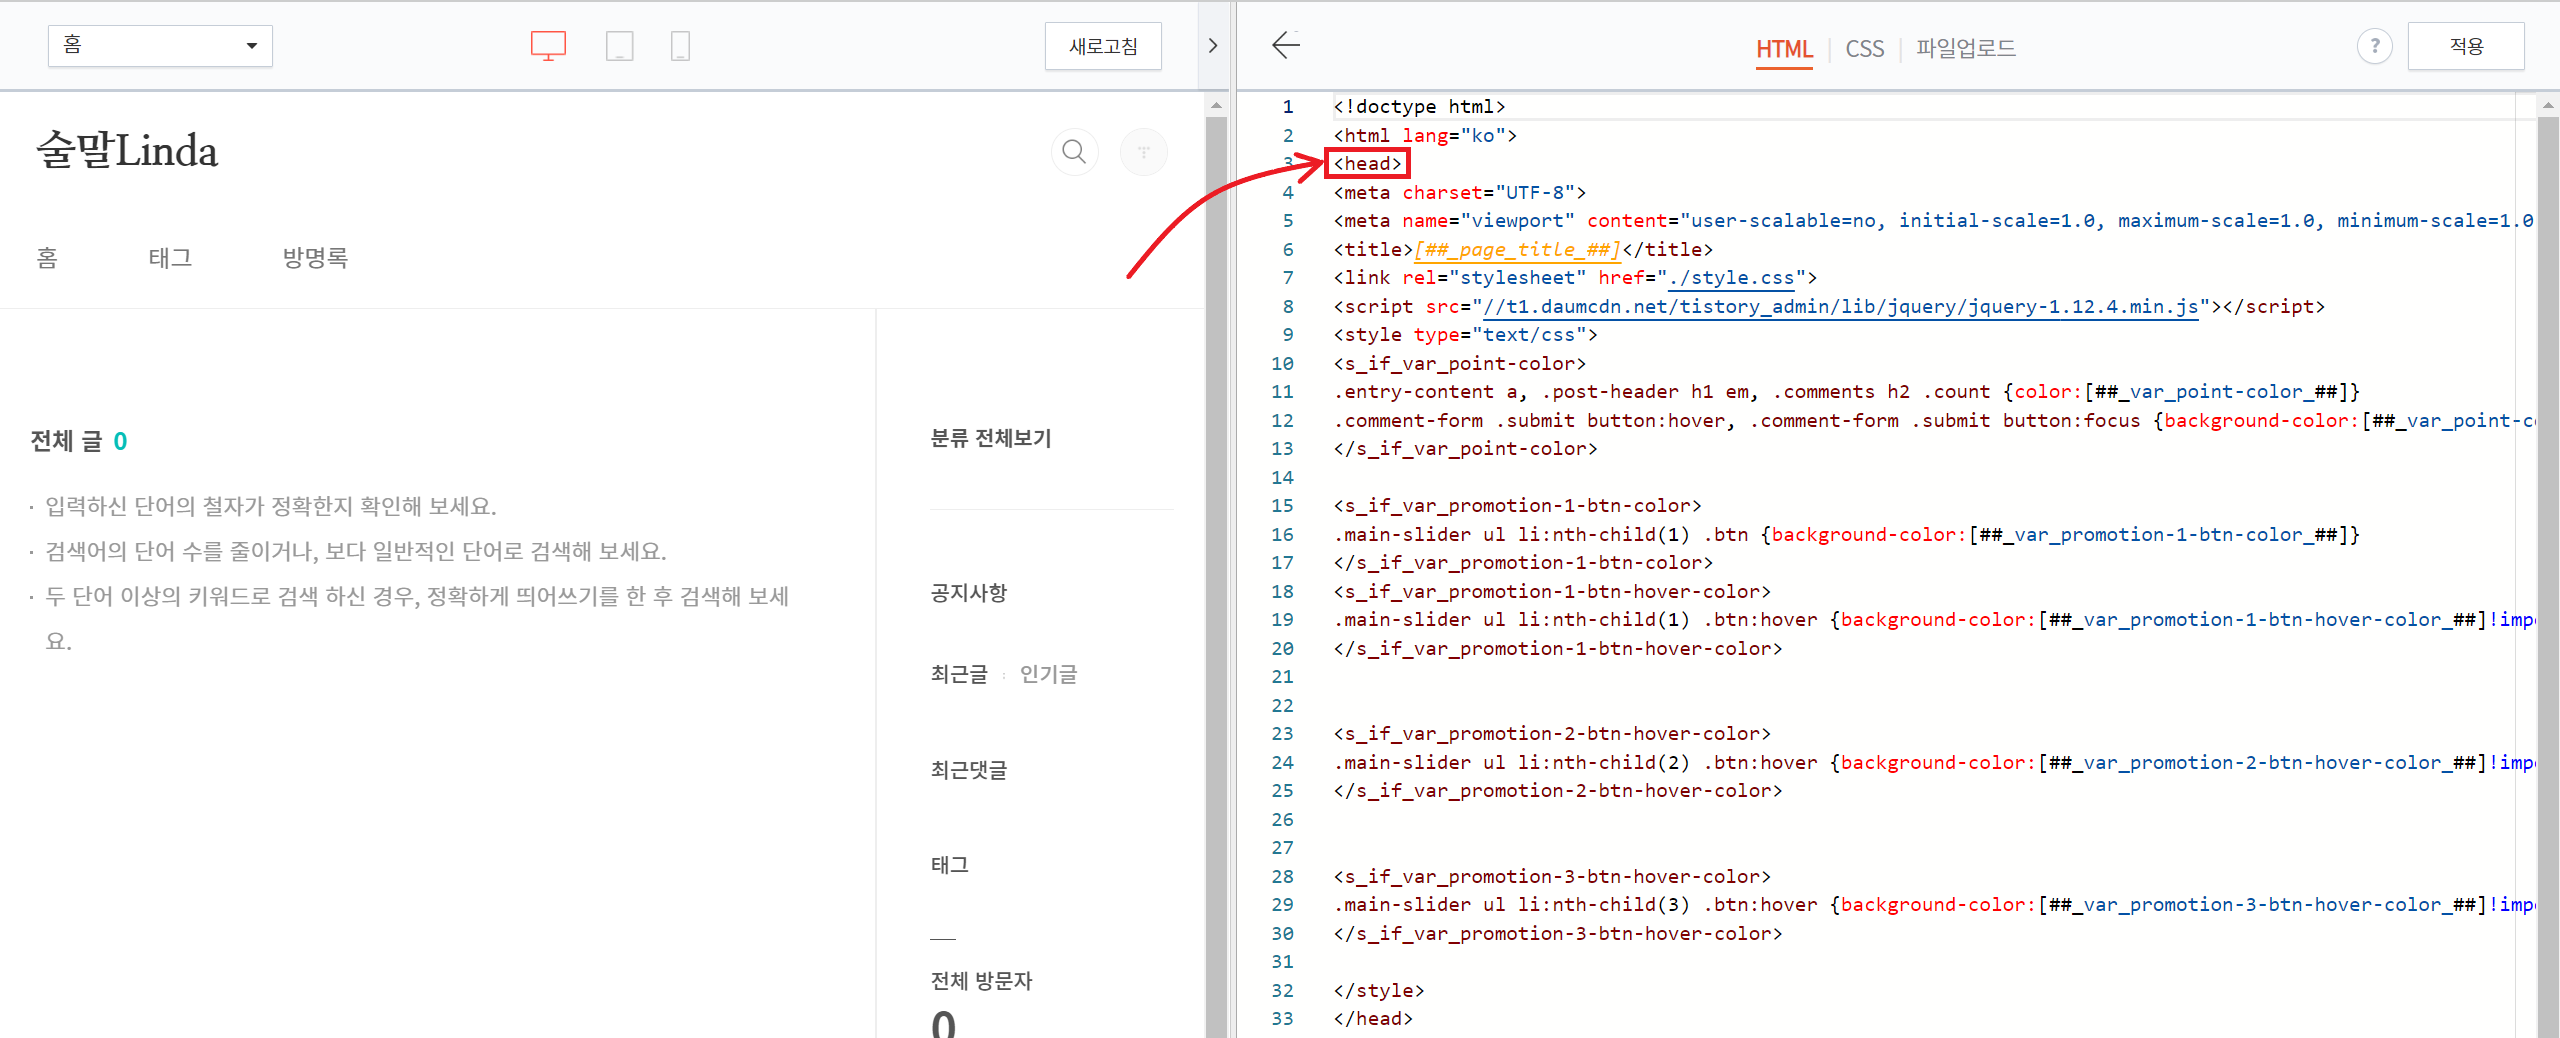2560x1038 pixels.
Task: Click 공지사항 in the sidebar
Action: tap(969, 593)
